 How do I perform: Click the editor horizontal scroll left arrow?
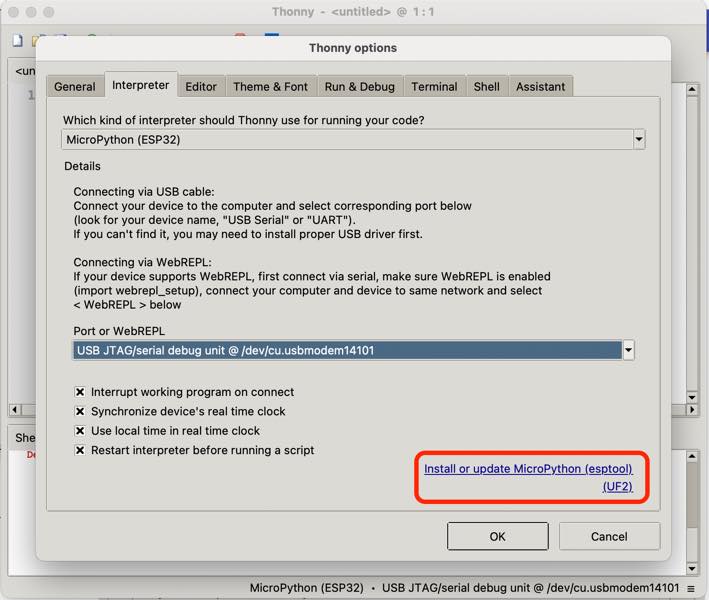click(x=15, y=410)
